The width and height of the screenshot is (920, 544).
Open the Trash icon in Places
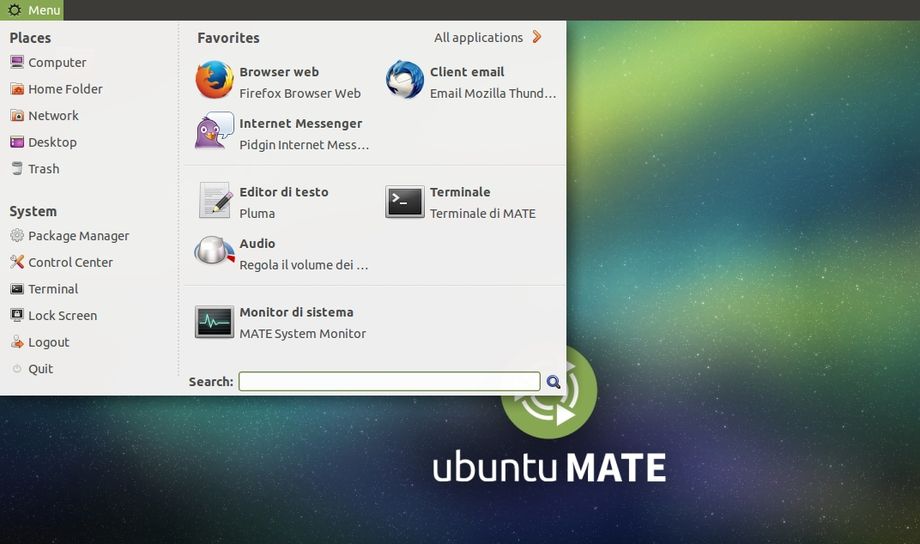pyautogui.click(x=17, y=168)
